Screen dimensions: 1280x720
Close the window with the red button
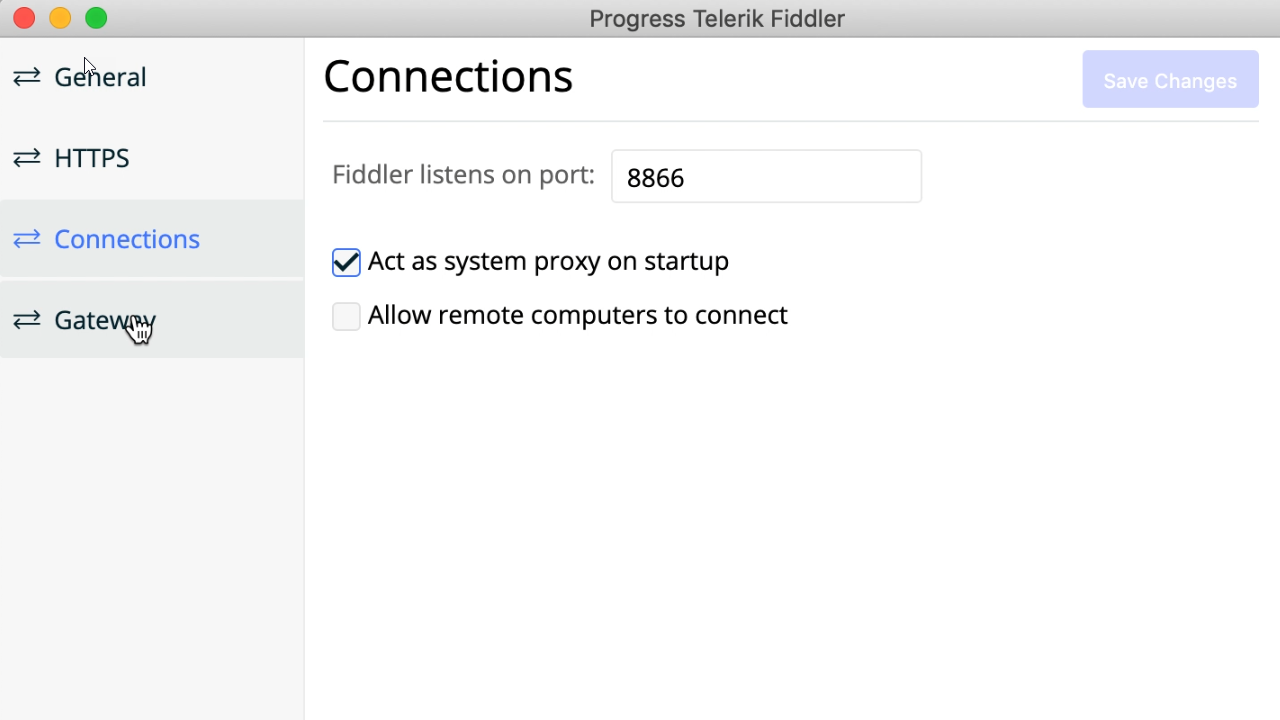[x=24, y=18]
